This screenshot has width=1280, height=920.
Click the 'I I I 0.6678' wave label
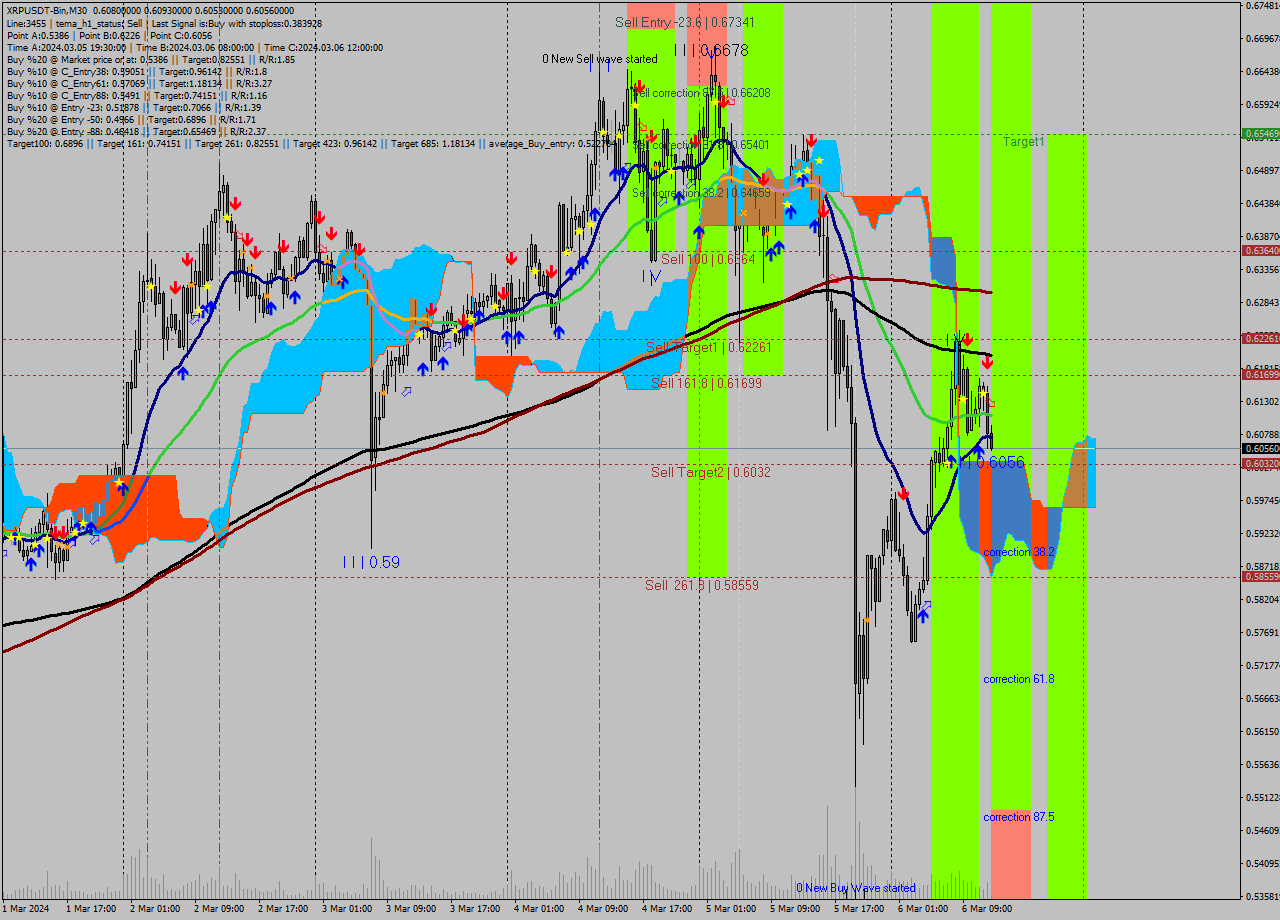coord(711,50)
